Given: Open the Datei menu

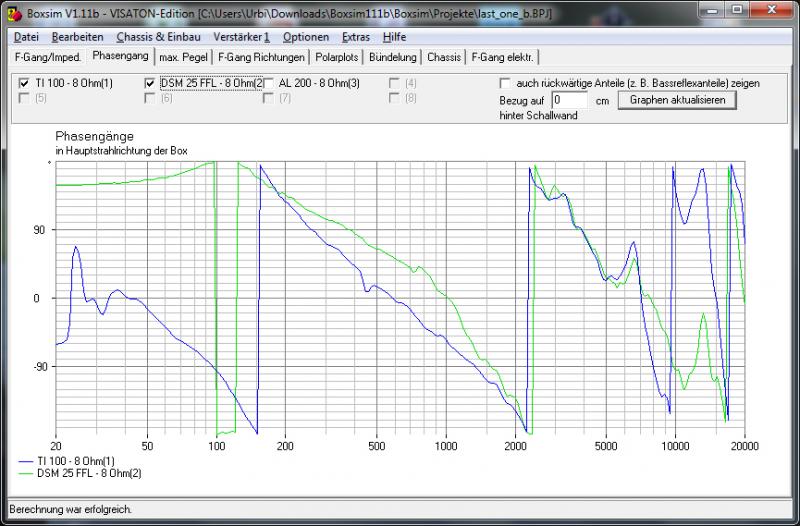Looking at the screenshot, I should 26,36.
